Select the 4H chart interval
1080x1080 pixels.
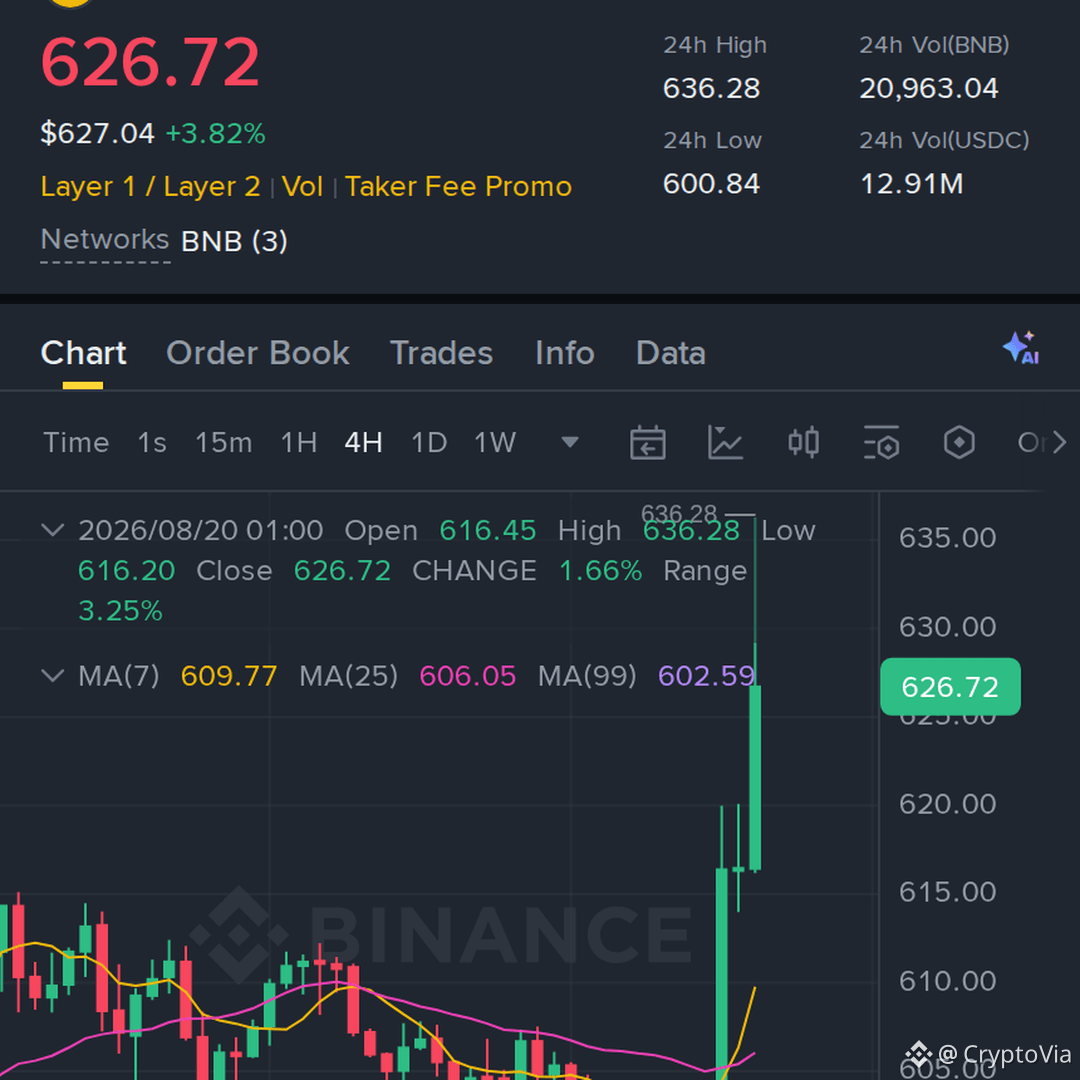[x=364, y=442]
